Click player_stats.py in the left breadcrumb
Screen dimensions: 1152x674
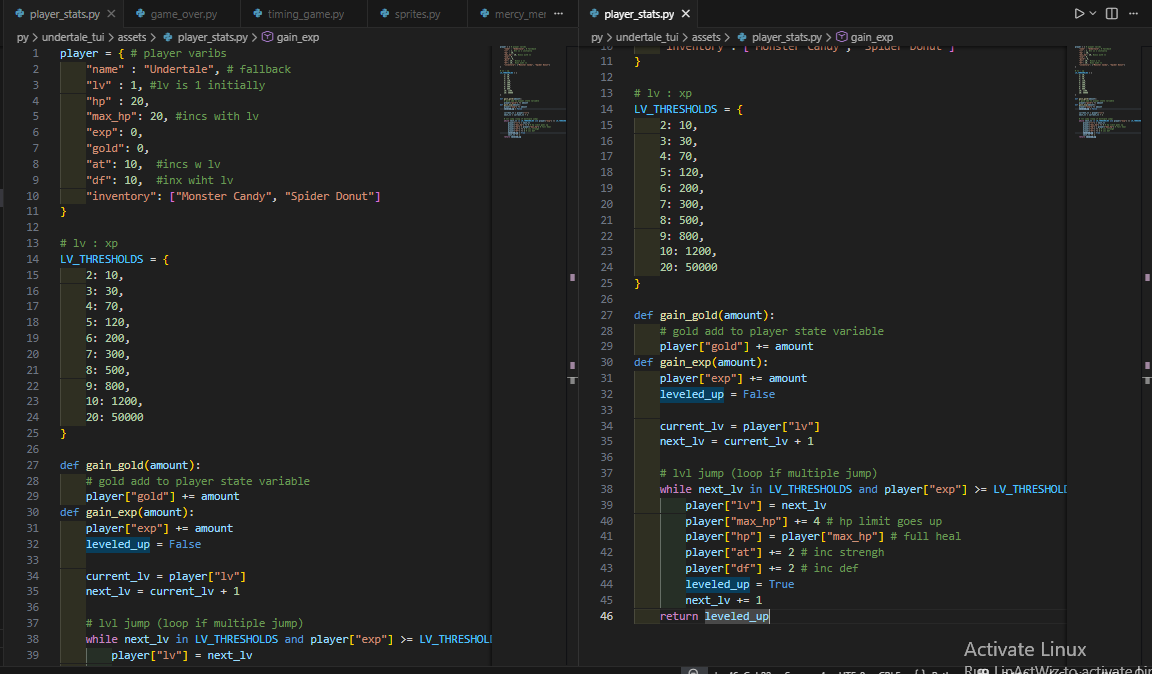pos(213,37)
